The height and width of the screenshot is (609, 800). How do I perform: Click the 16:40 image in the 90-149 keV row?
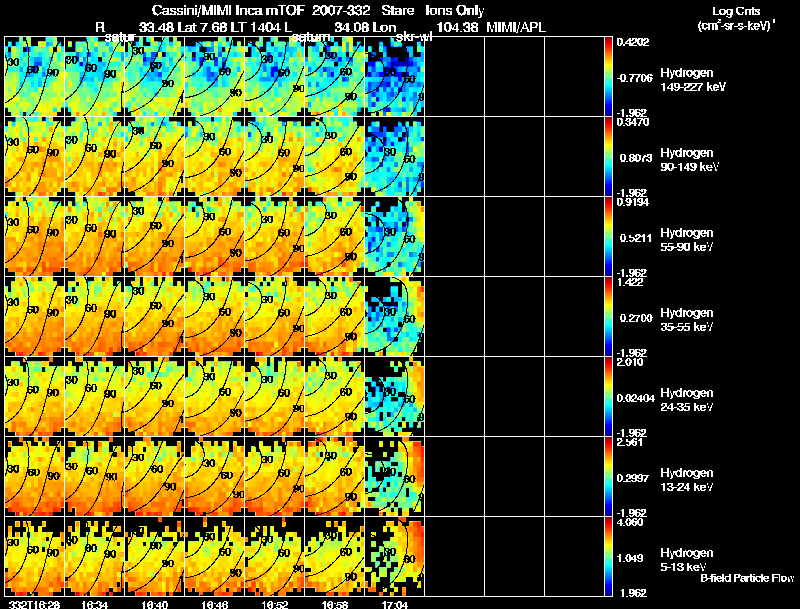[x=155, y=157]
